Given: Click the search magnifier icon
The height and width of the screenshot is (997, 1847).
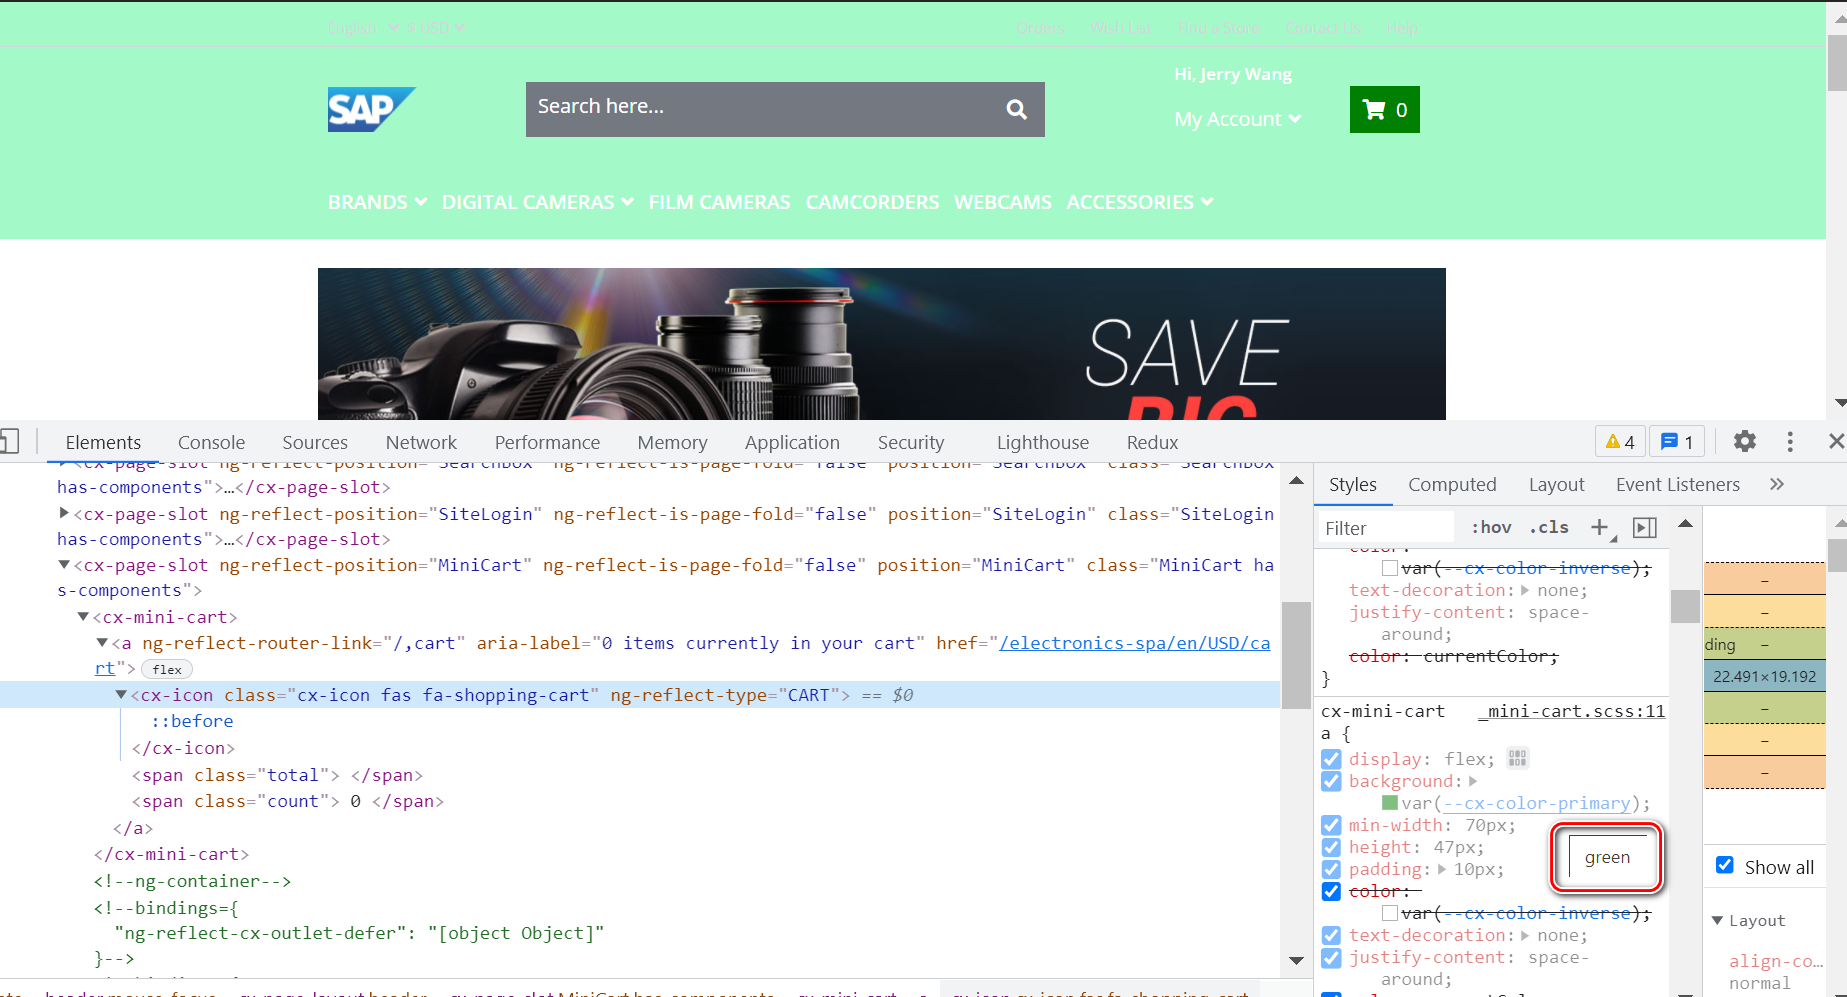Looking at the screenshot, I should click(1016, 109).
